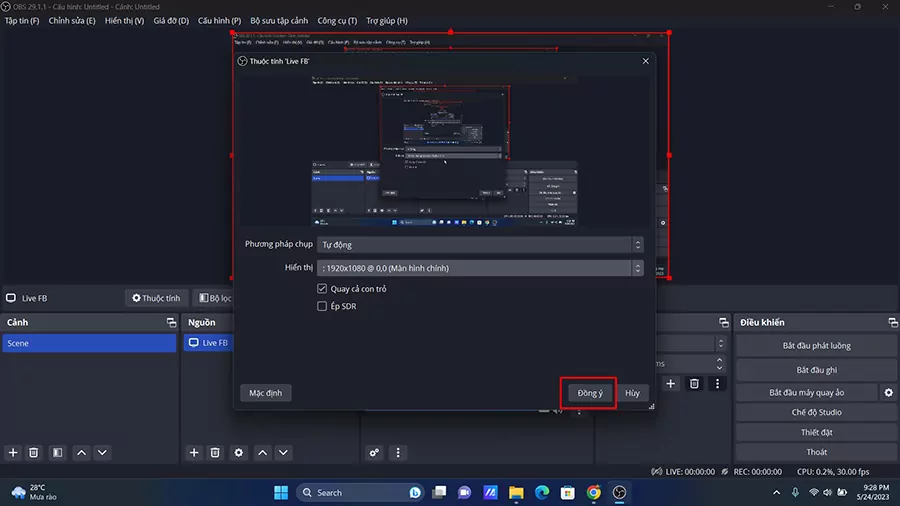Open Thiết đặt settings button
The height and width of the screenshot is (506, 900).
point(816,432)
